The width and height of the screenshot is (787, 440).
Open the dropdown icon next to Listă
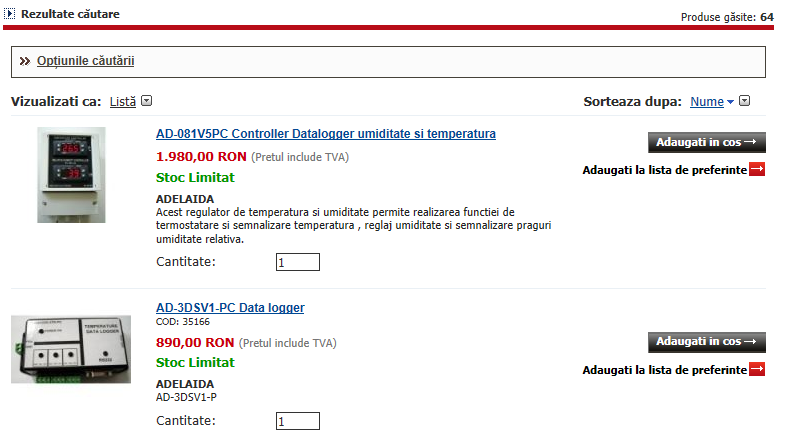[146, 101]
